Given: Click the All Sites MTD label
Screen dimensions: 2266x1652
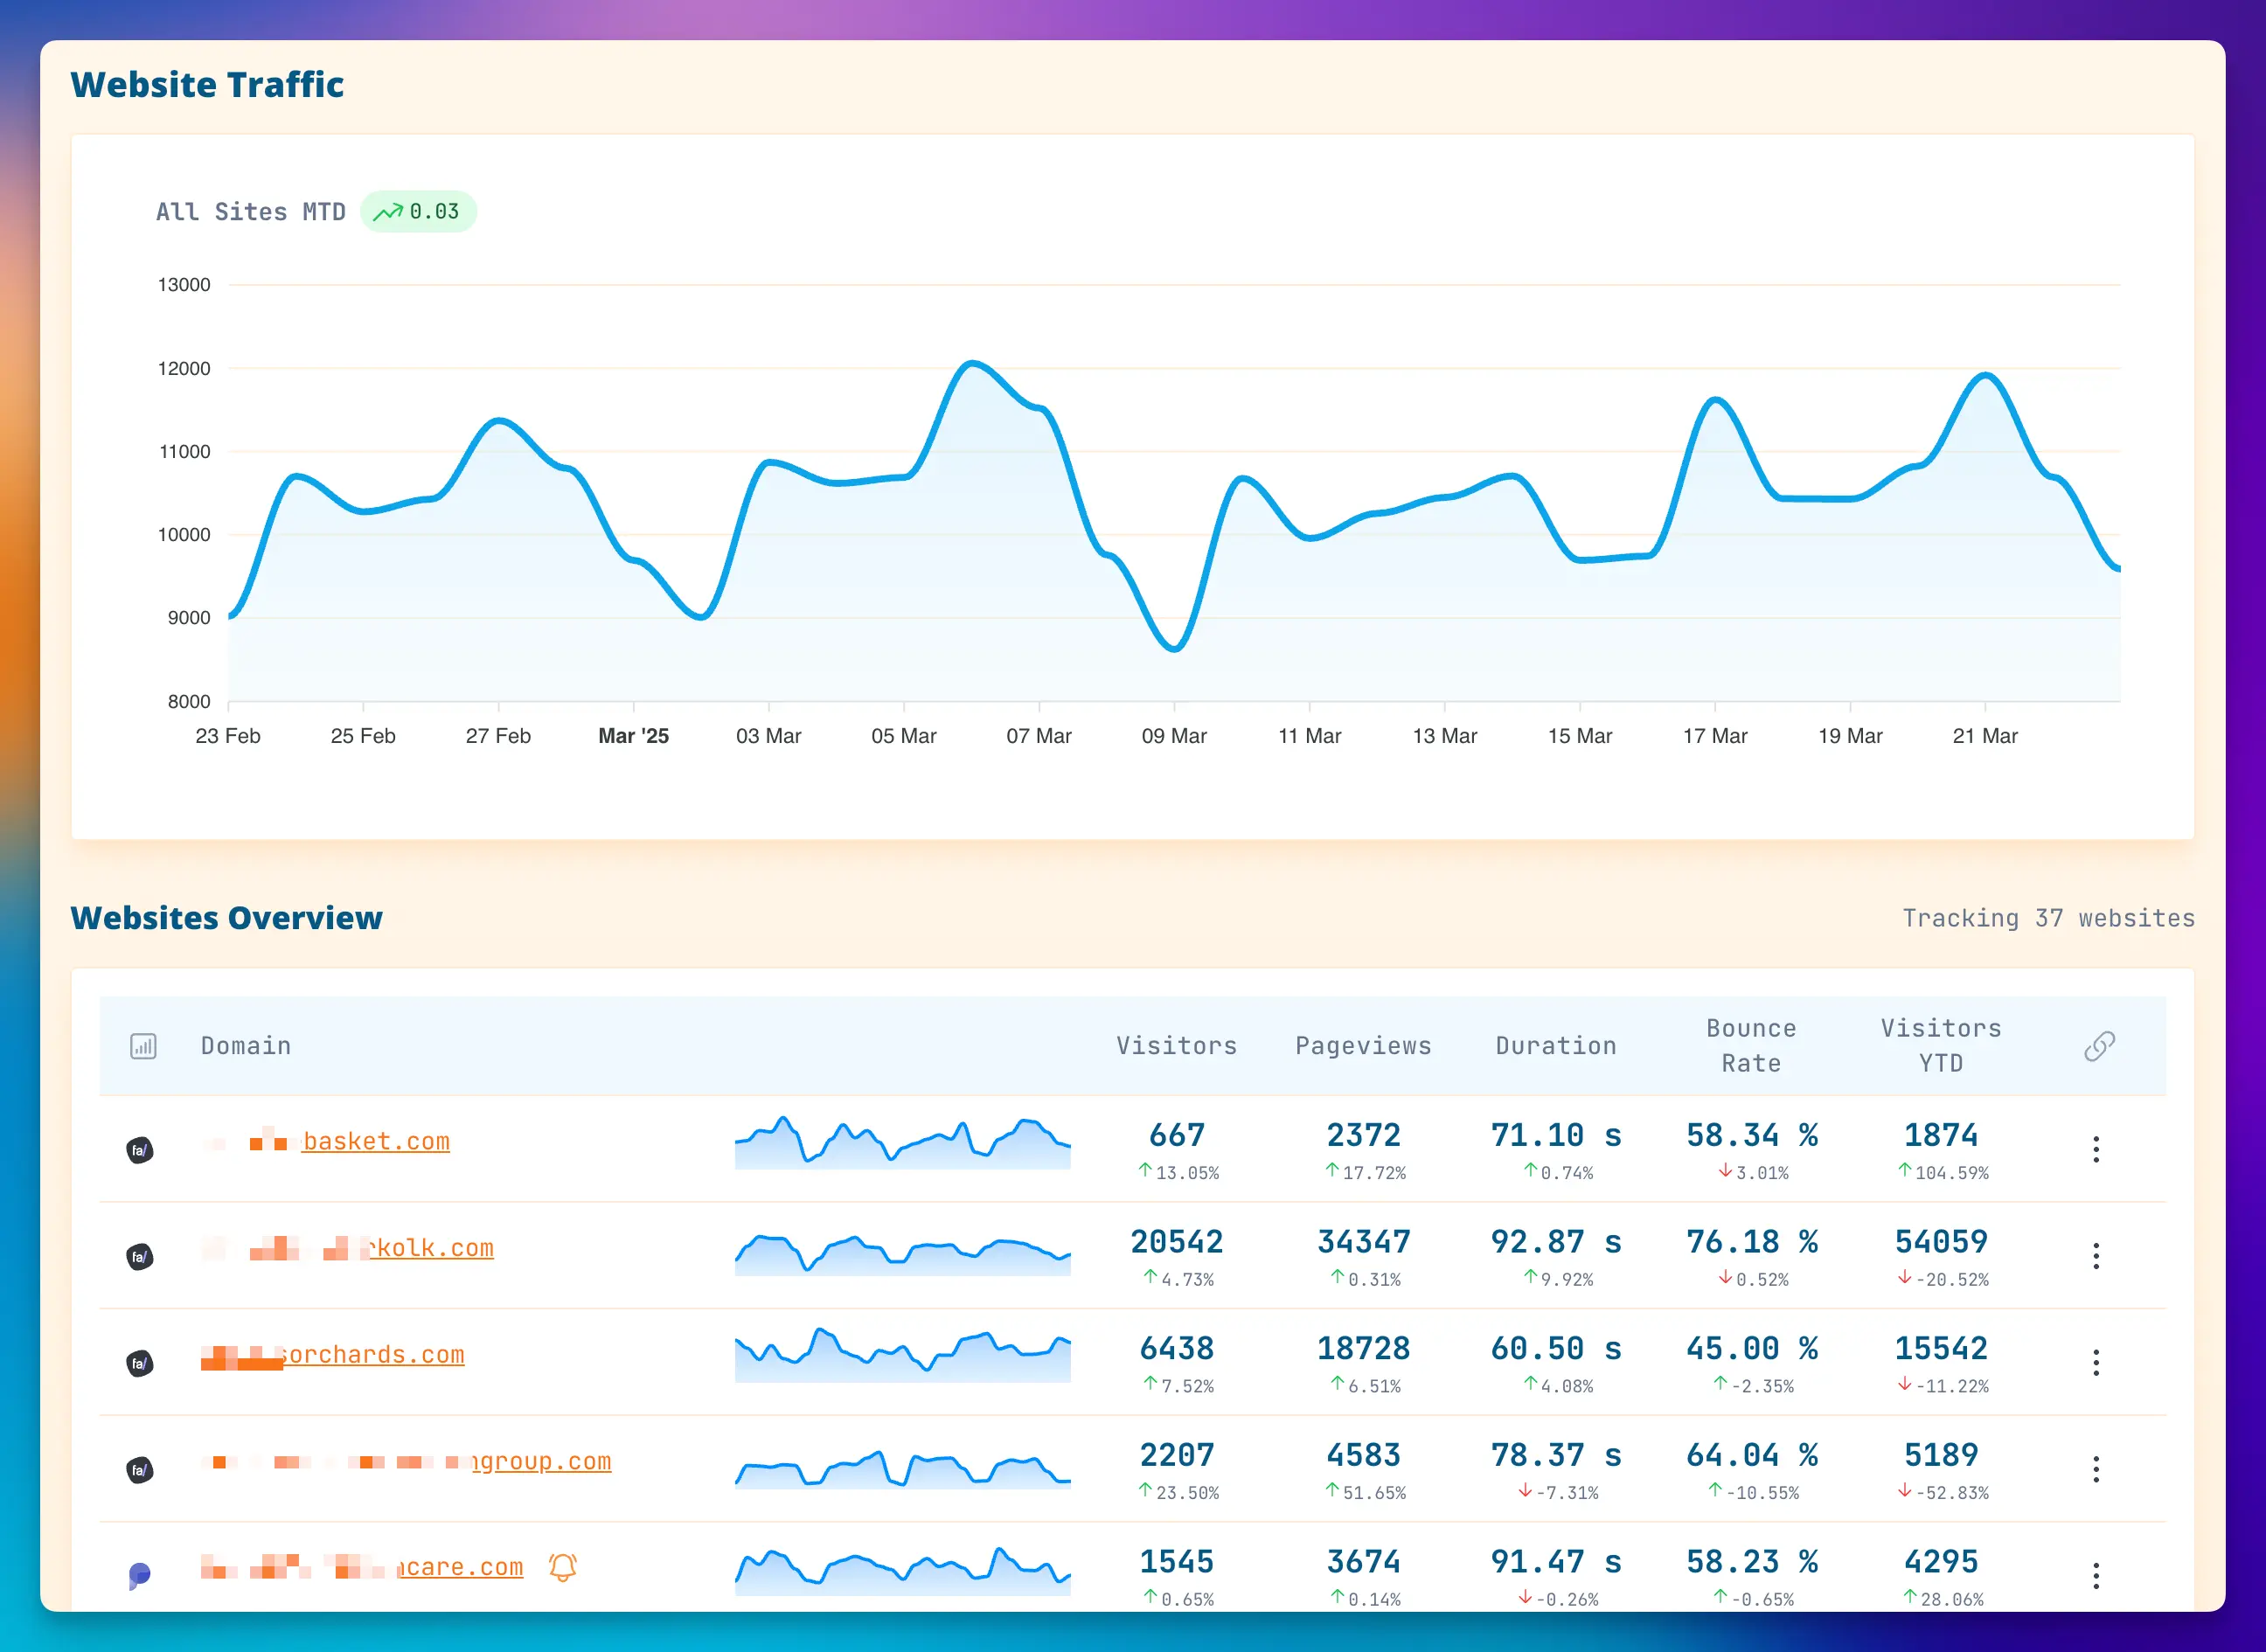Looking at the screenshot, I should (251, 212).
